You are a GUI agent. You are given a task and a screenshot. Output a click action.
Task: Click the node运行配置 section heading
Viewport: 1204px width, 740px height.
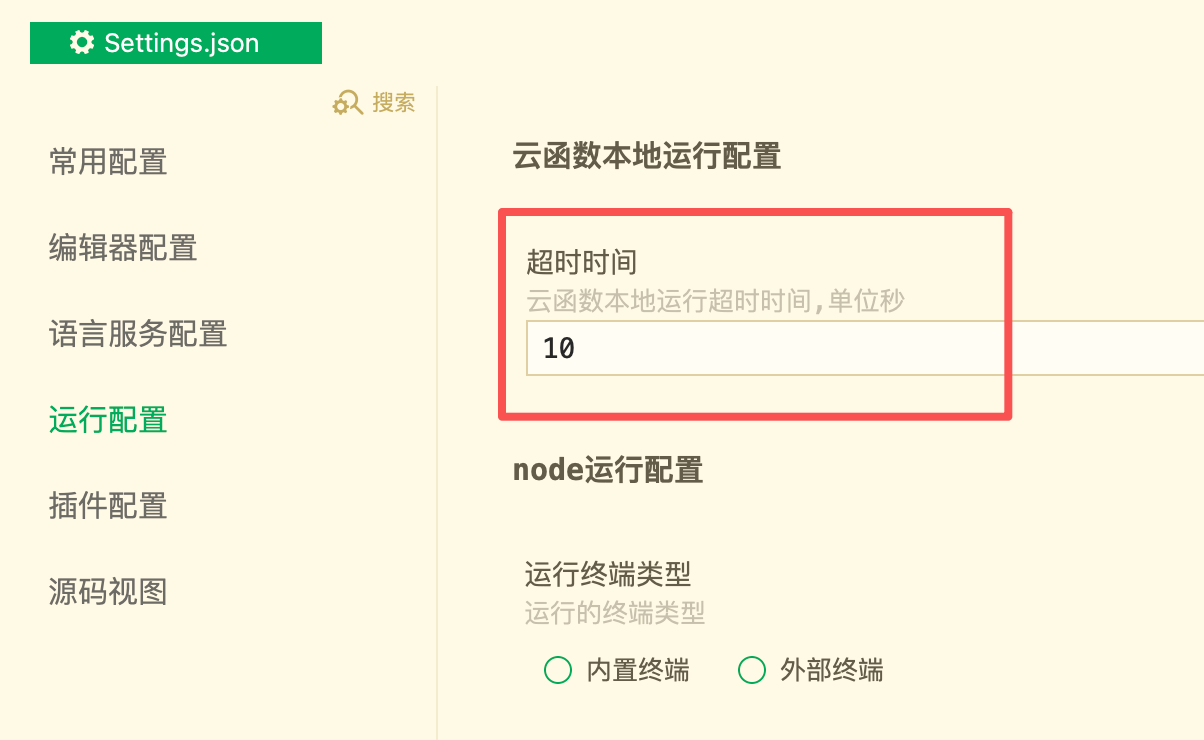[x=608, y=470]
